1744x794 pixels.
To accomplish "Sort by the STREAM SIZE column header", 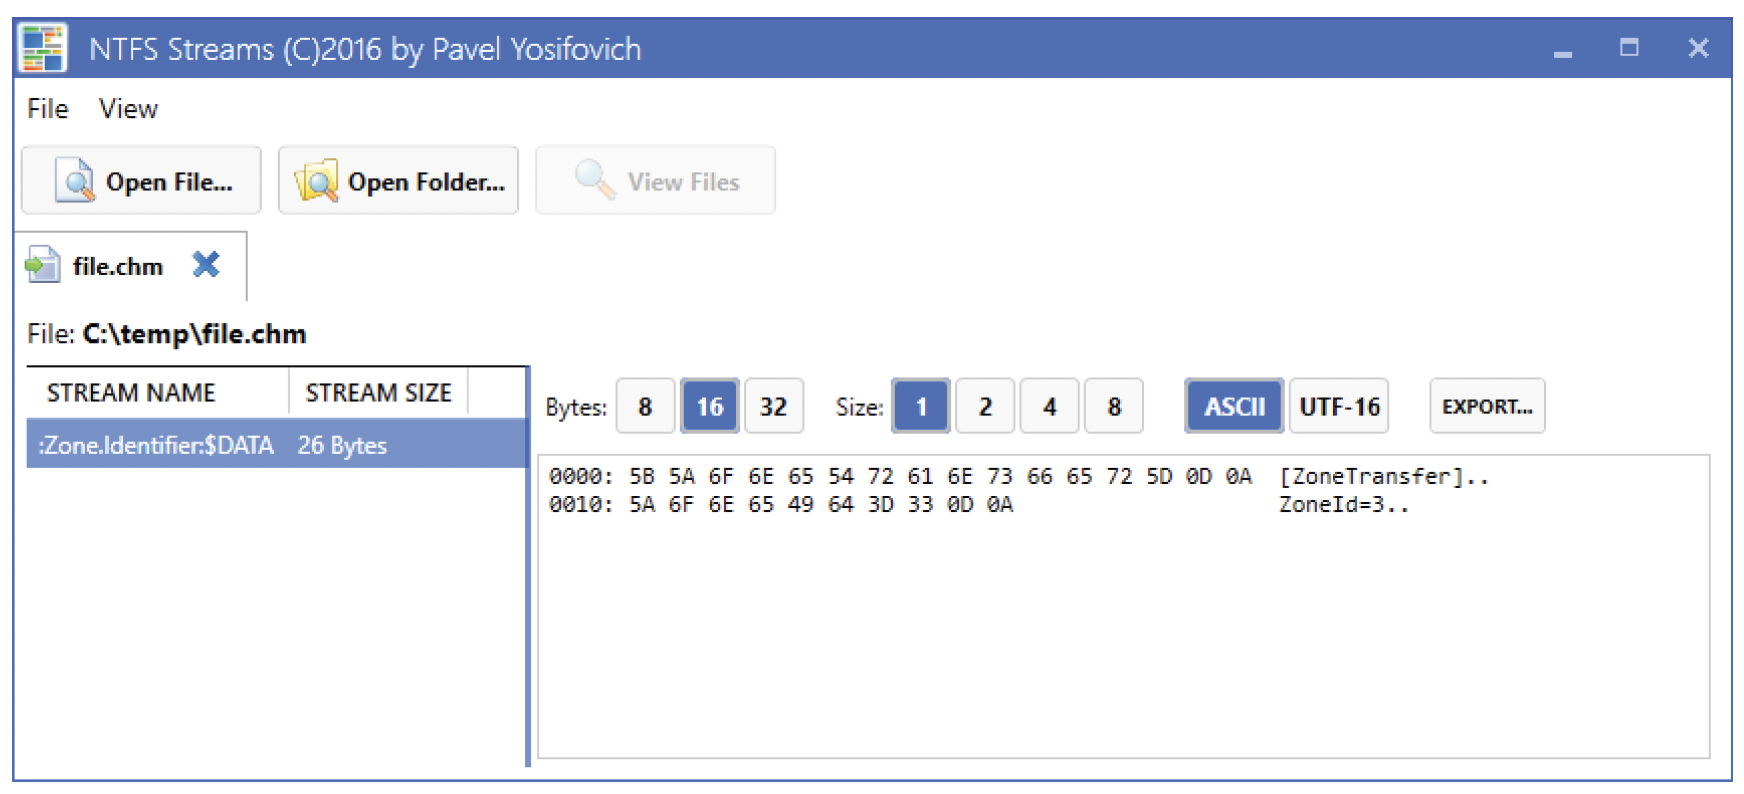I will [x=378, y=393].
